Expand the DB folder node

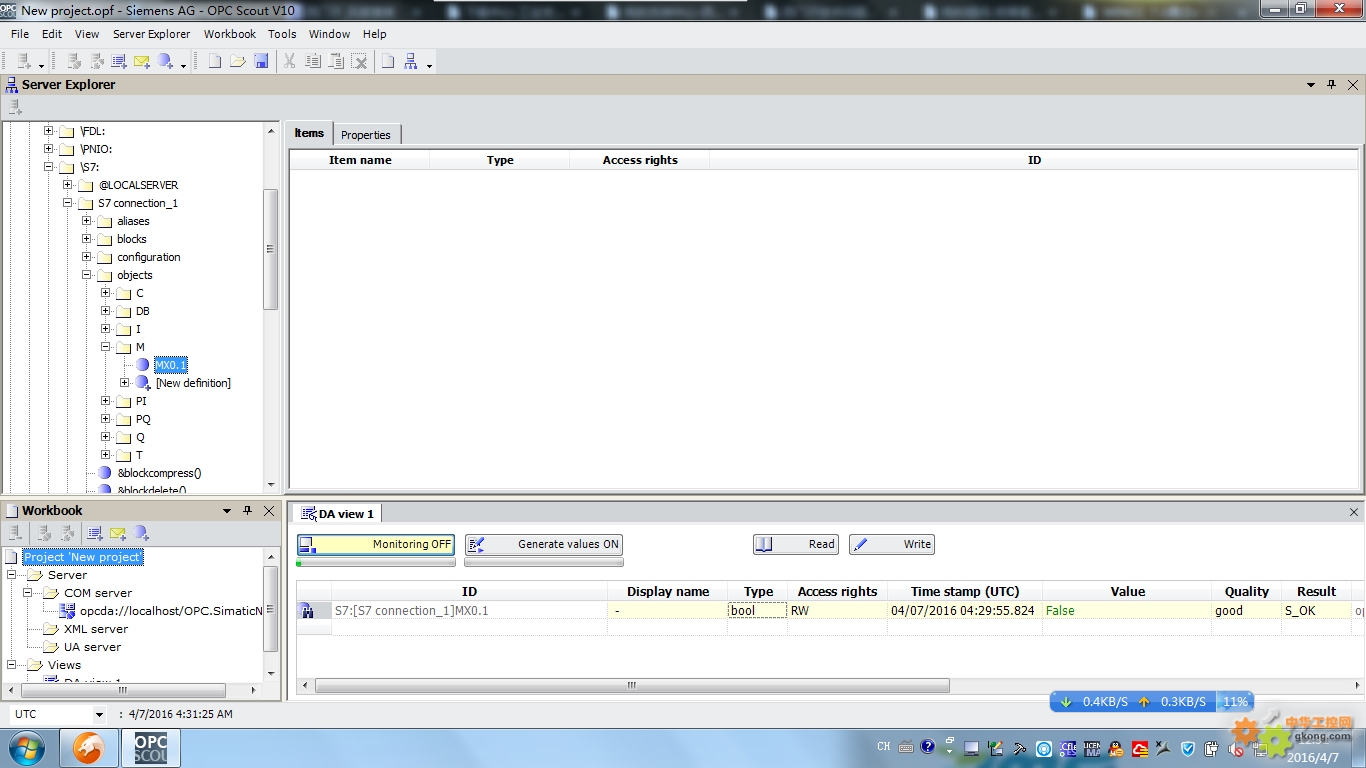105,311
